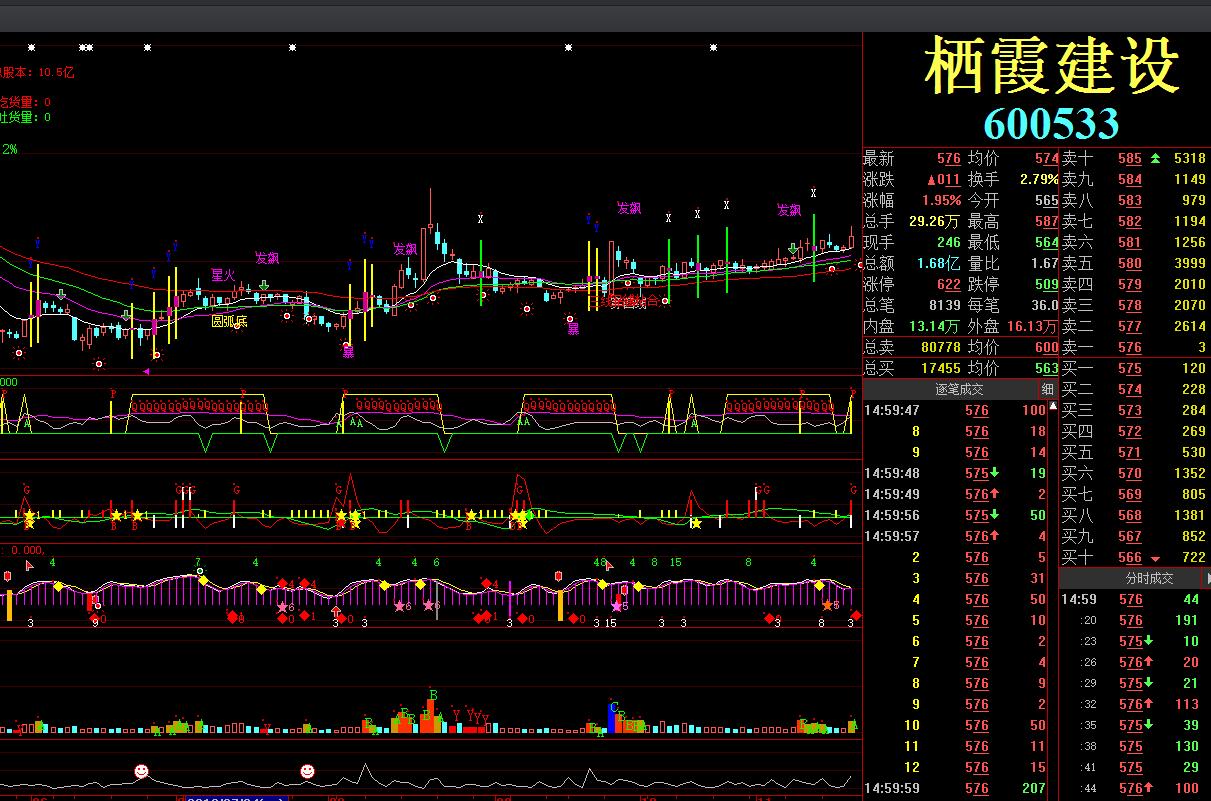Click the magenta left arrow below K-line chart

tap(147, 371)
